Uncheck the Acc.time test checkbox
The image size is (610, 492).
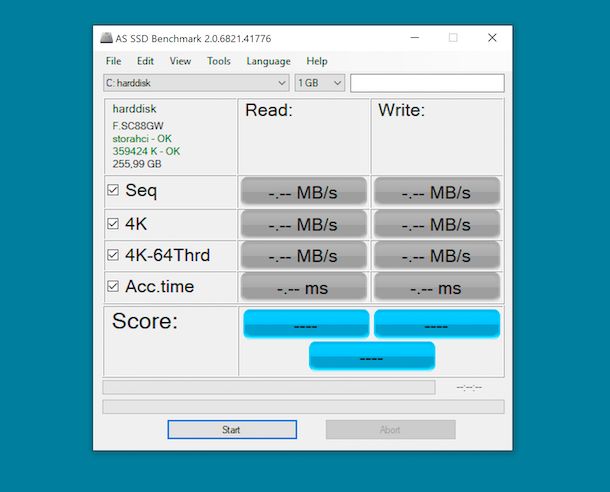(x=113, y=286)
